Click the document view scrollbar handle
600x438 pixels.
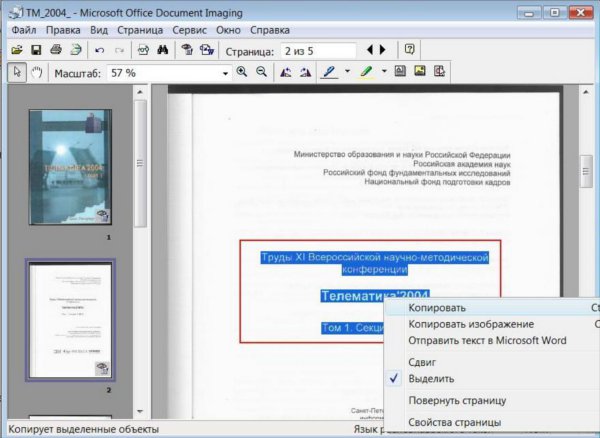tap(586, 171)
